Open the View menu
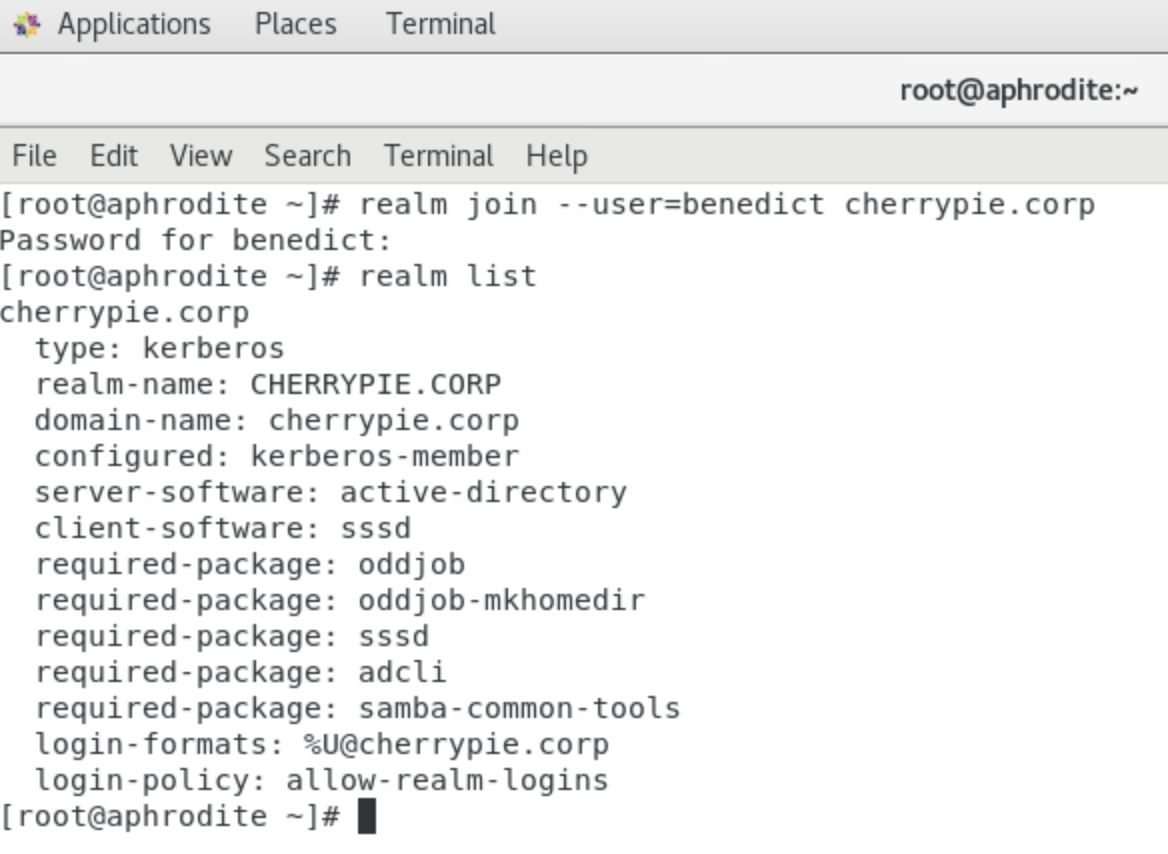Viewport: 1168px width, 854px height. tap(200, 156)
